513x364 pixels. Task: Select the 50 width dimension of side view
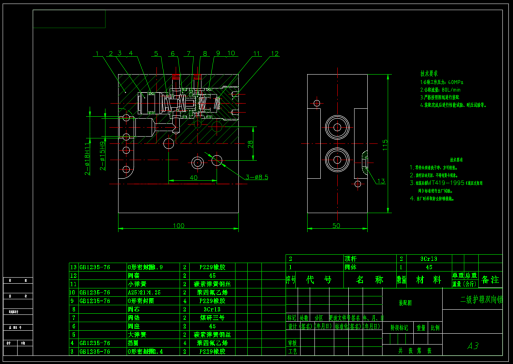[x=336, y=226]
